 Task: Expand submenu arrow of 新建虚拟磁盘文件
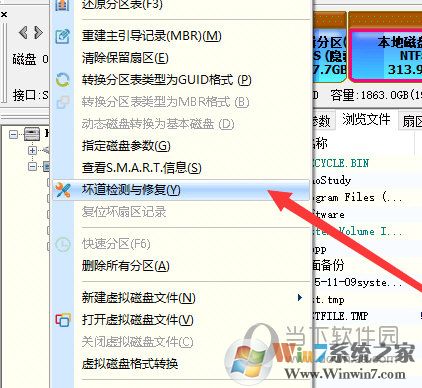300,297
